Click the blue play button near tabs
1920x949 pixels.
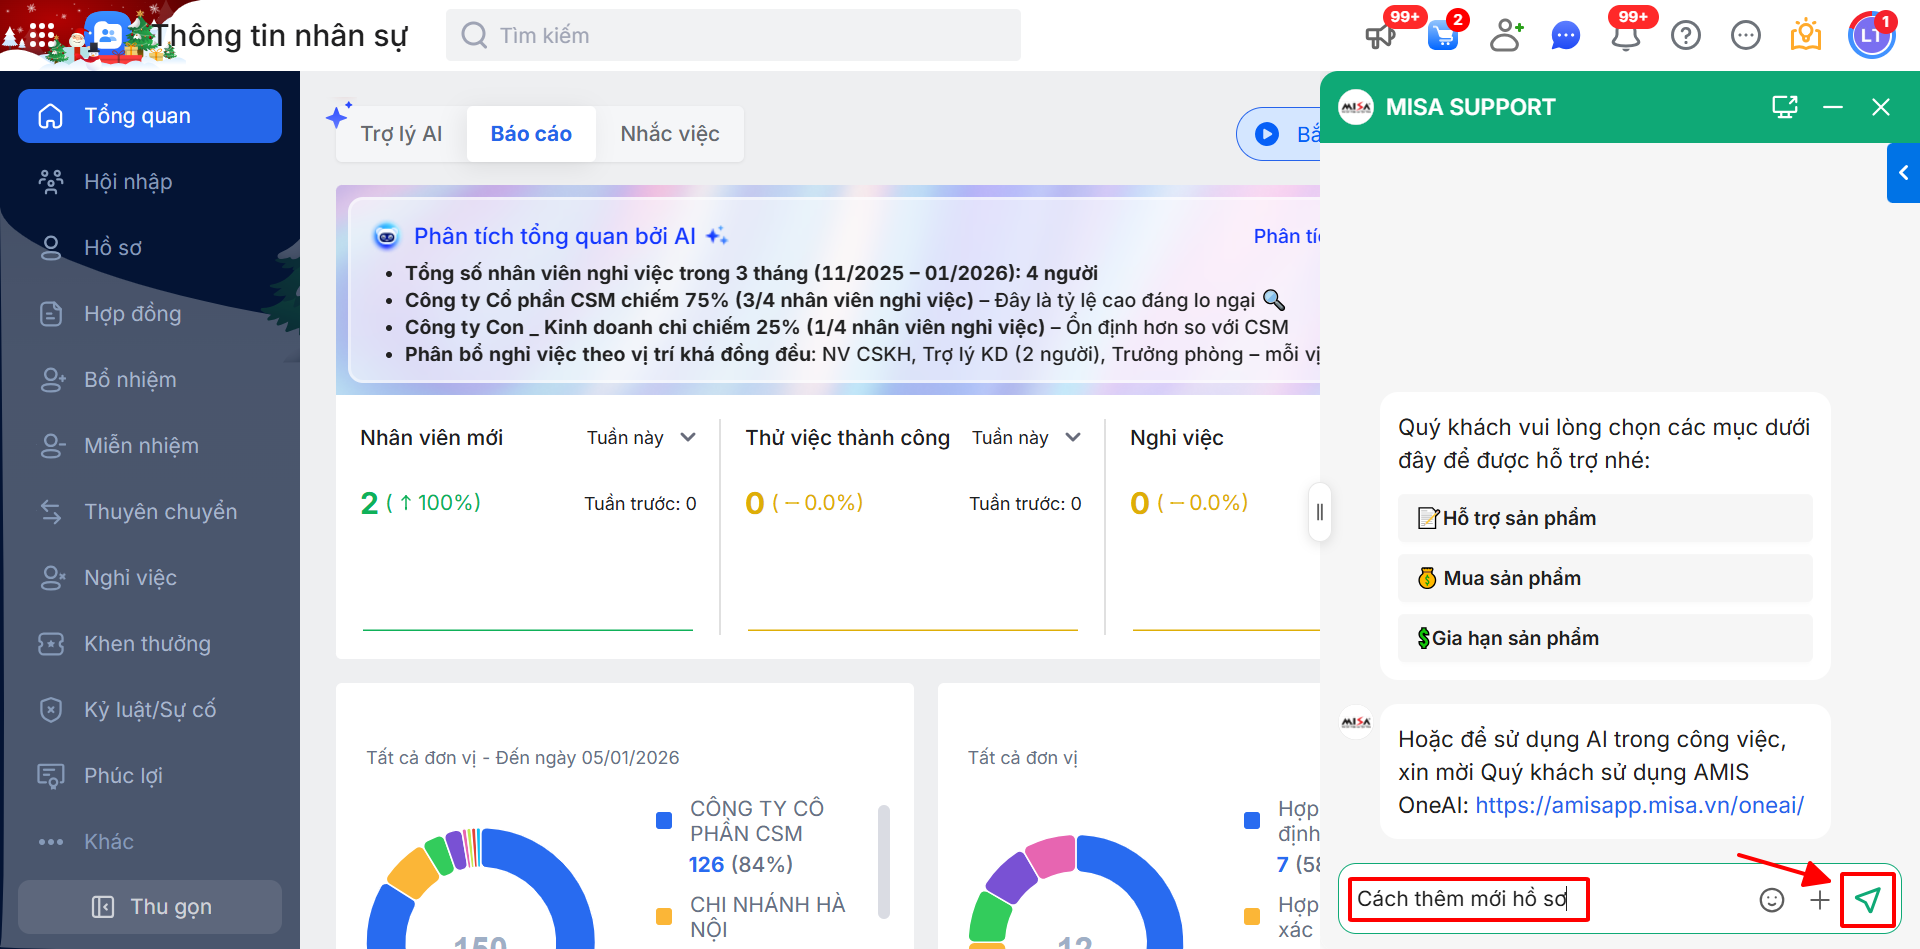coord(1267,134)
